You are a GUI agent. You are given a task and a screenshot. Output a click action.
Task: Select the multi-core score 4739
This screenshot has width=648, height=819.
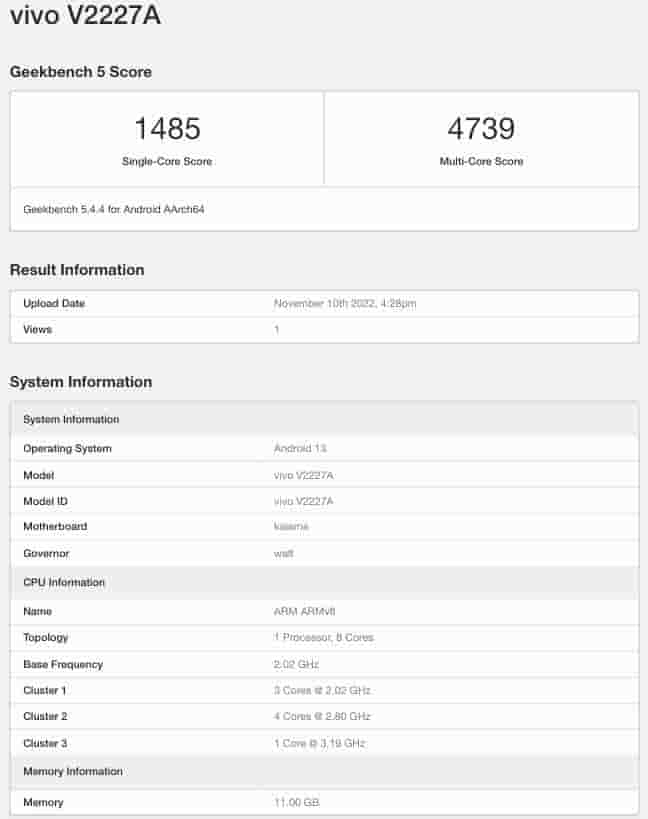(x=481, y=129)
